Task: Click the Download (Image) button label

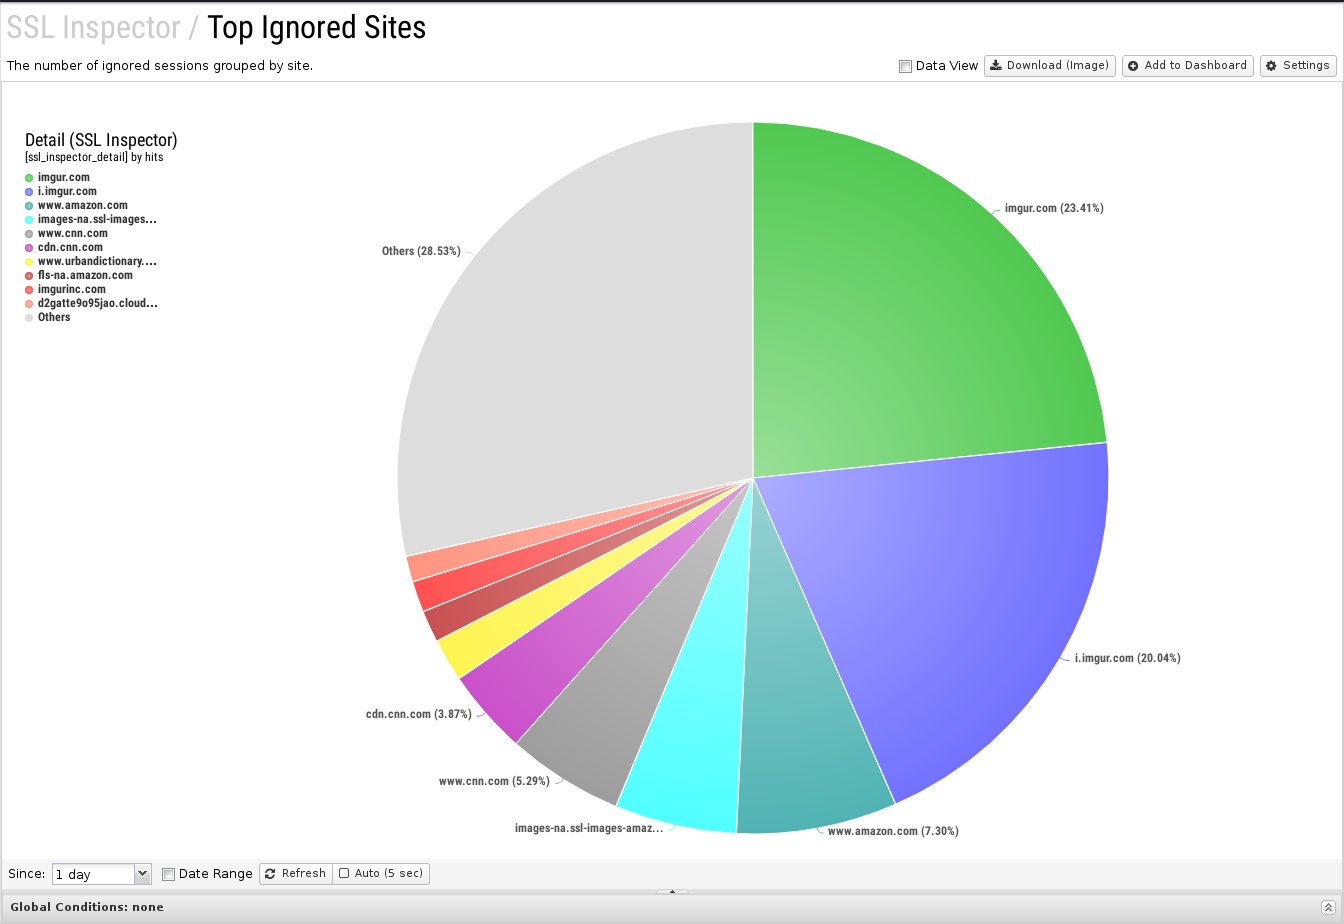Action: [x=1057, y=66]
